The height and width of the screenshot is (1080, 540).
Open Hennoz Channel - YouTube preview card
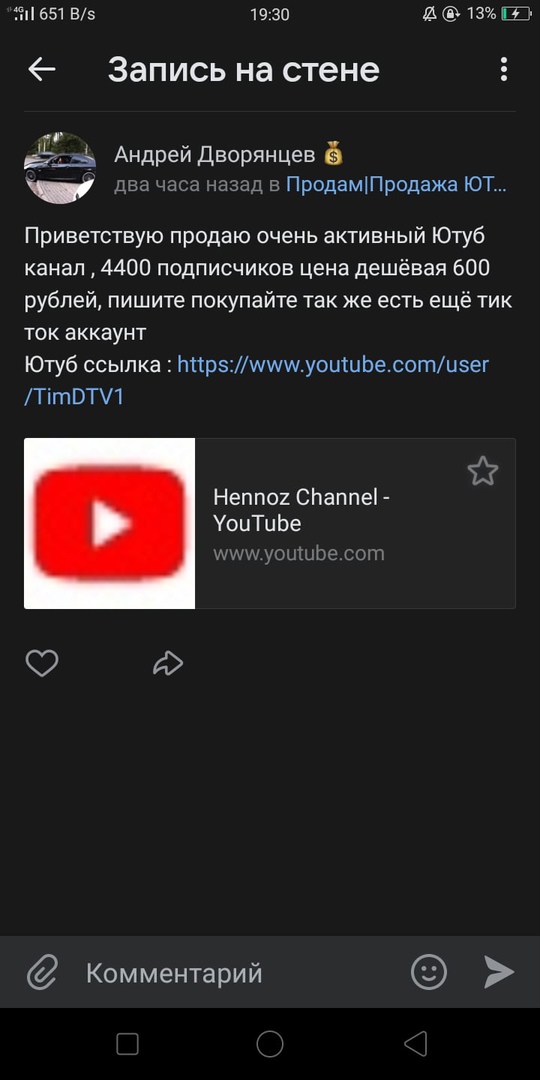(x=270, y=523)
